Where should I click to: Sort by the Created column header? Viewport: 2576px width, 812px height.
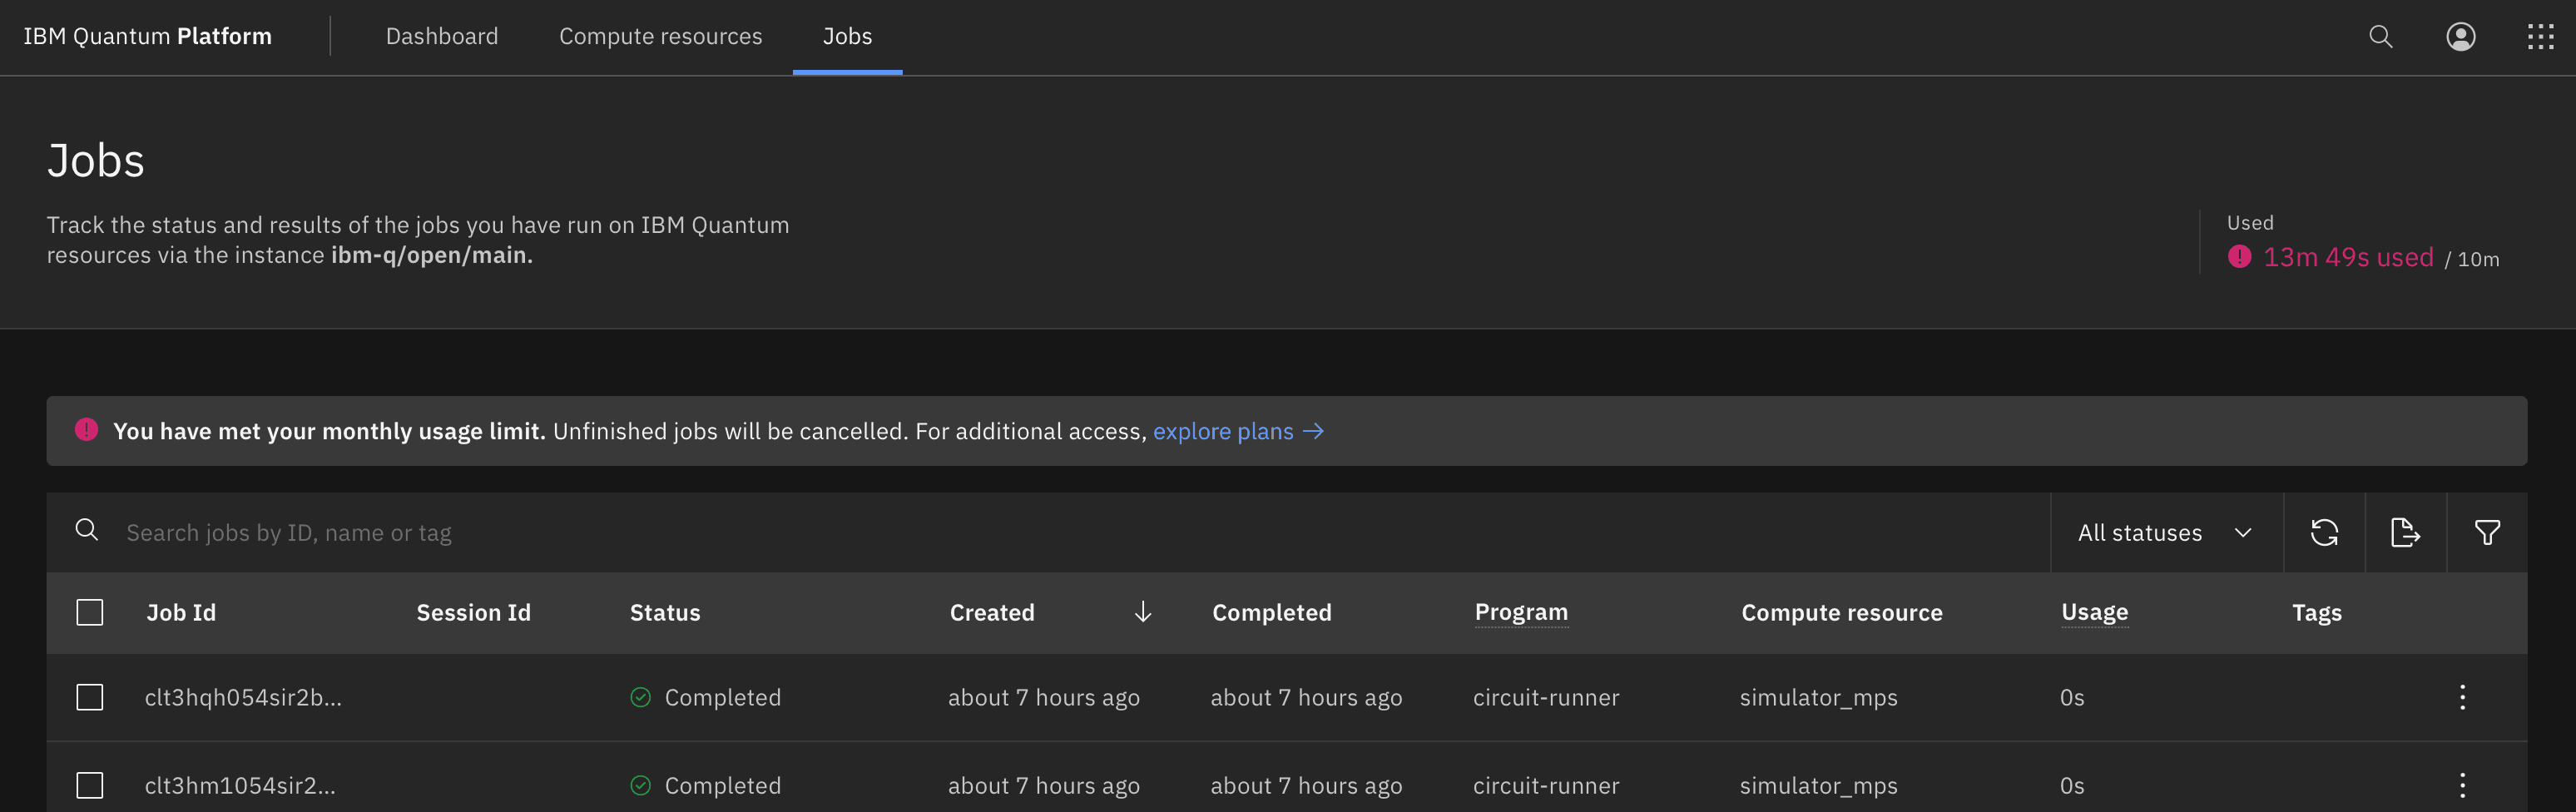[992, 612]
